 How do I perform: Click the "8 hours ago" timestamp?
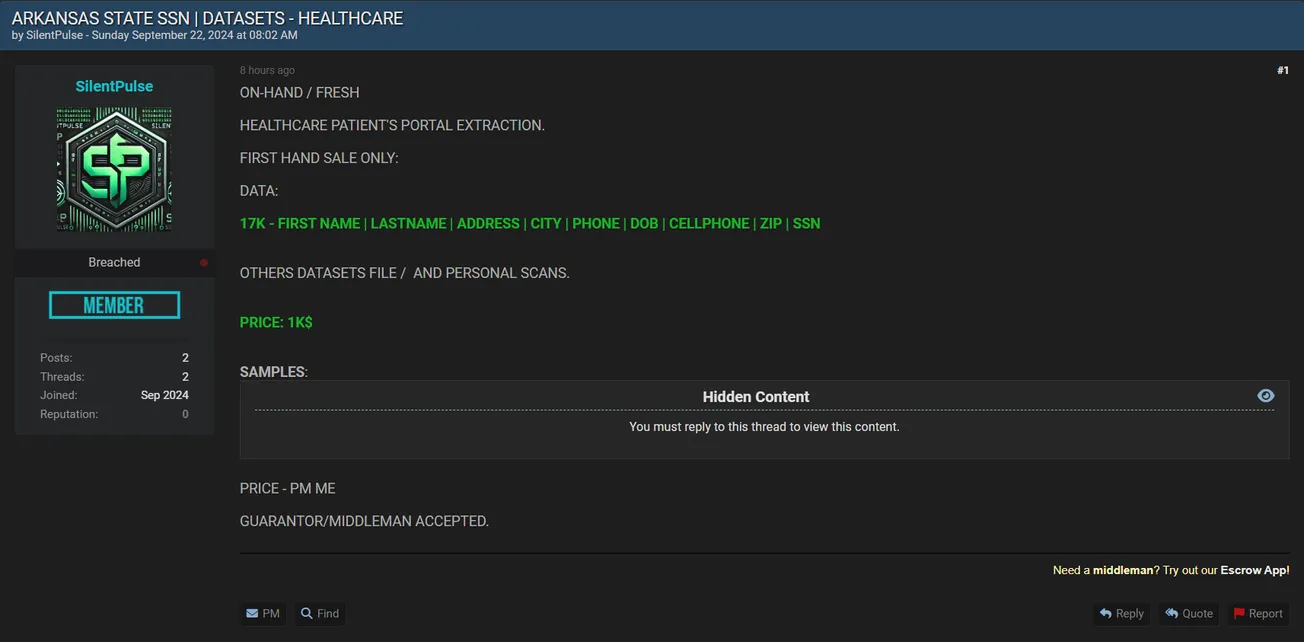coord(267,71)
